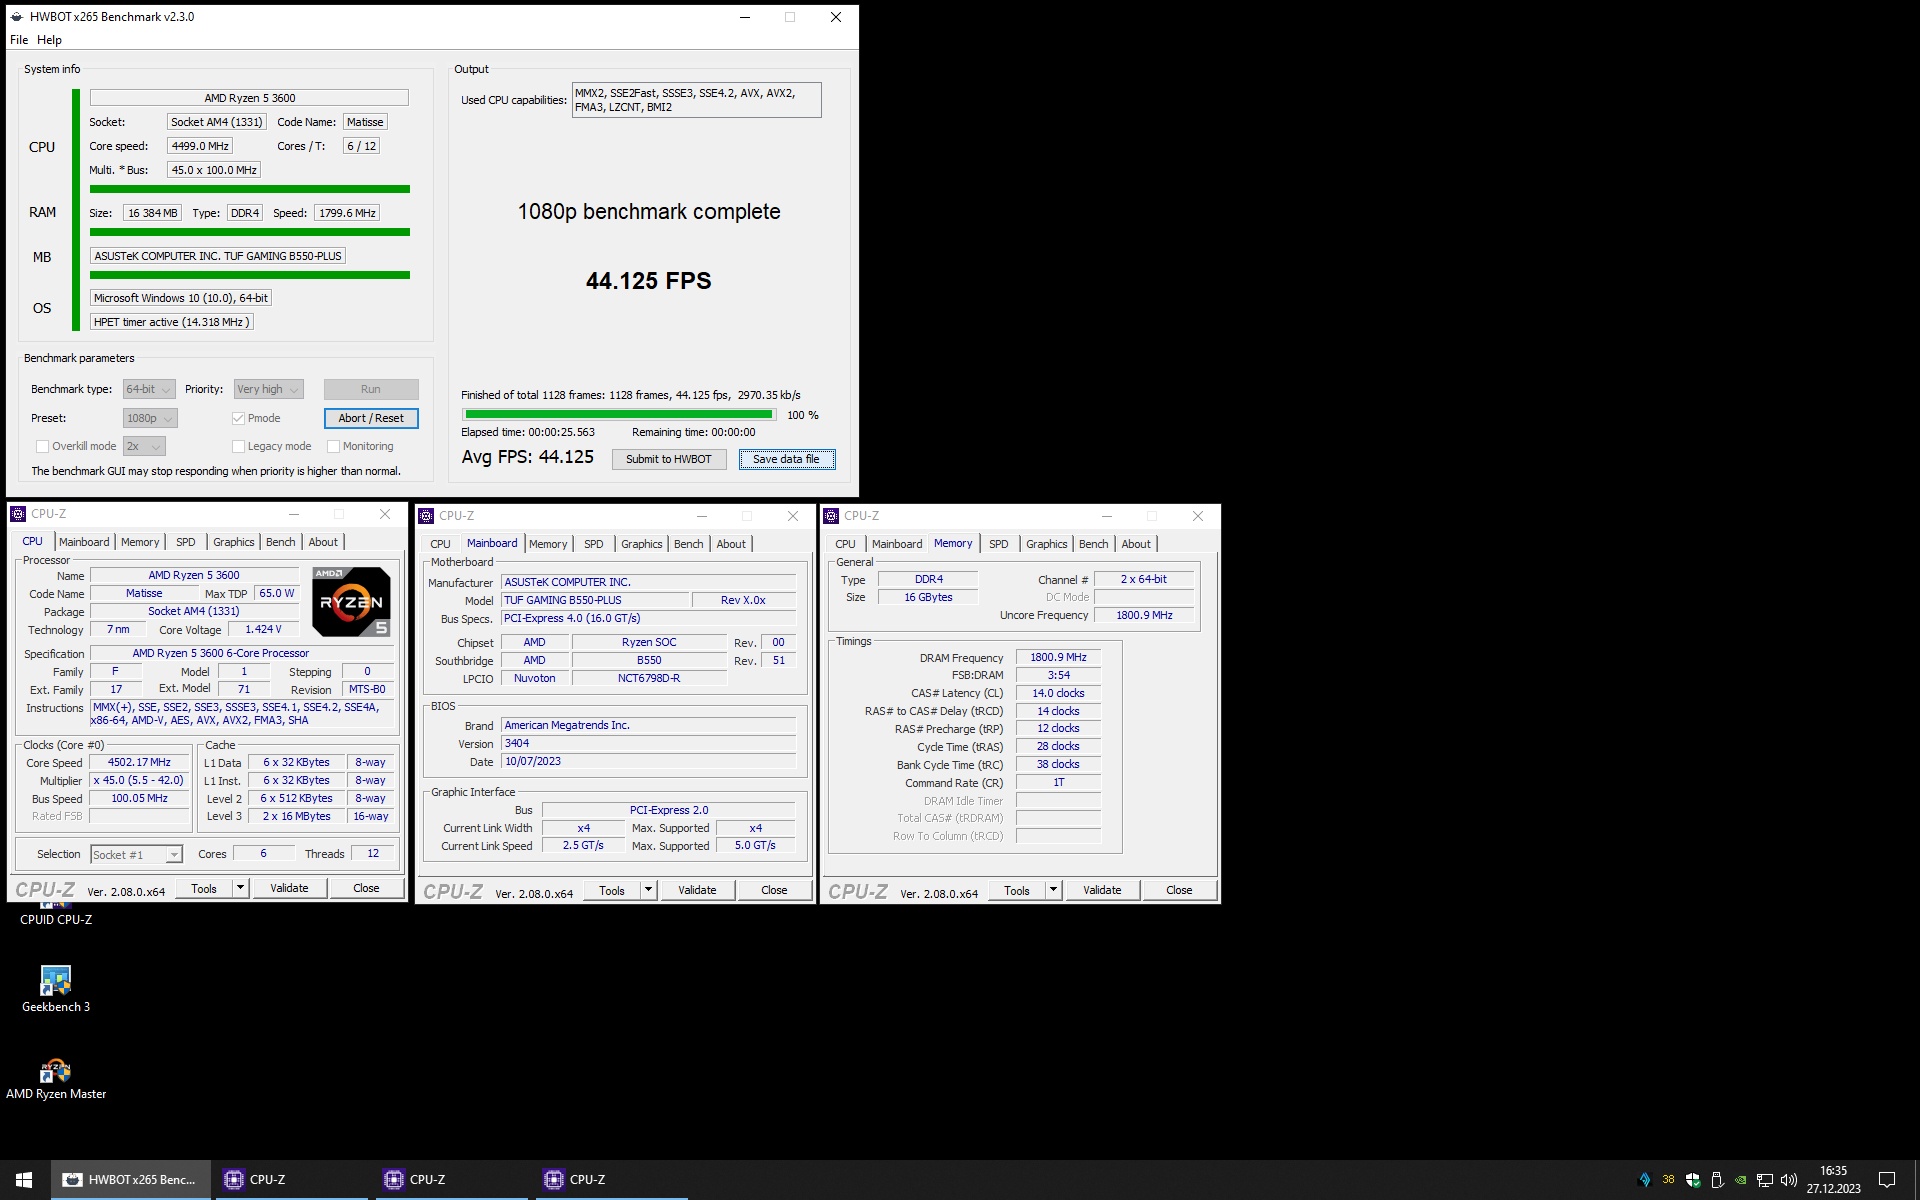Open the Priority Very high dropdown
The height and width of the screenshot is (1200, 1920).
(x=268, y=389)
